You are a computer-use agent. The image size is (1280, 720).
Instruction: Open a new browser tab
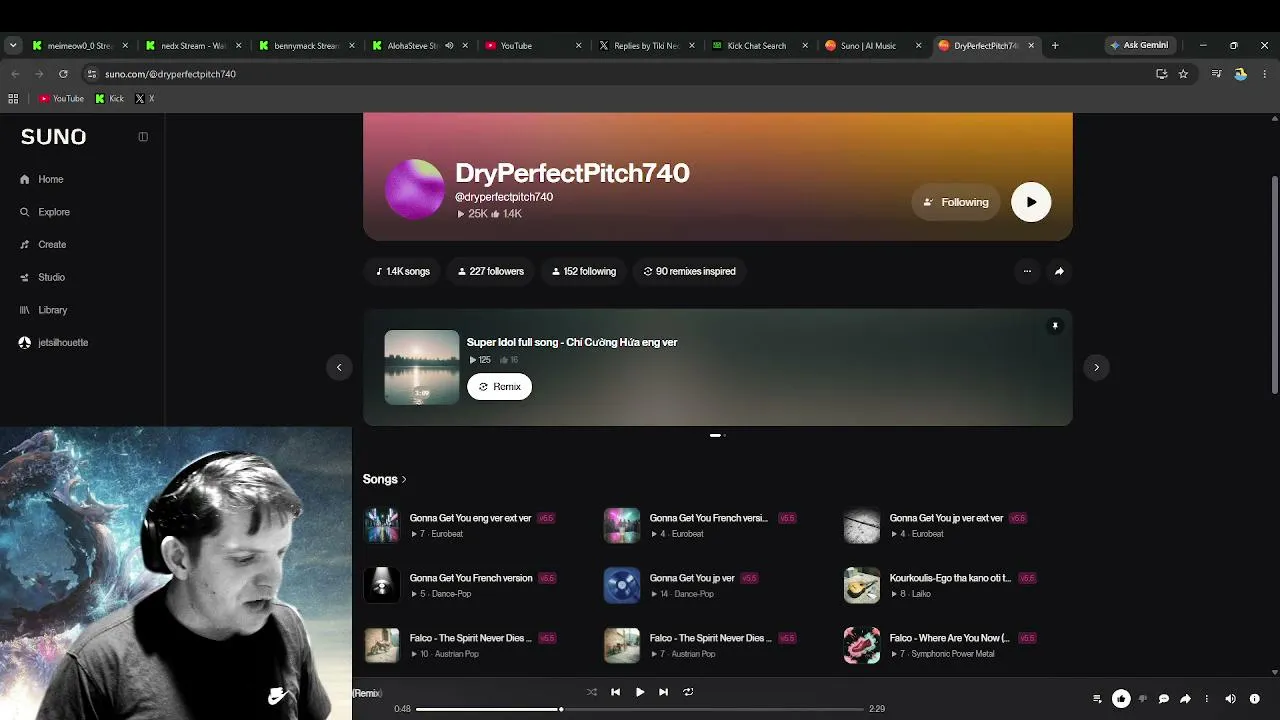1055,45
